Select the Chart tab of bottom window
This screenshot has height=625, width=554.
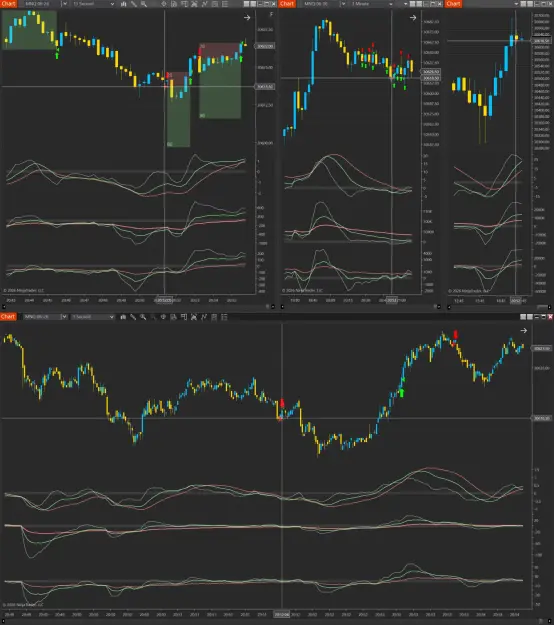click(x=8, y=317)
